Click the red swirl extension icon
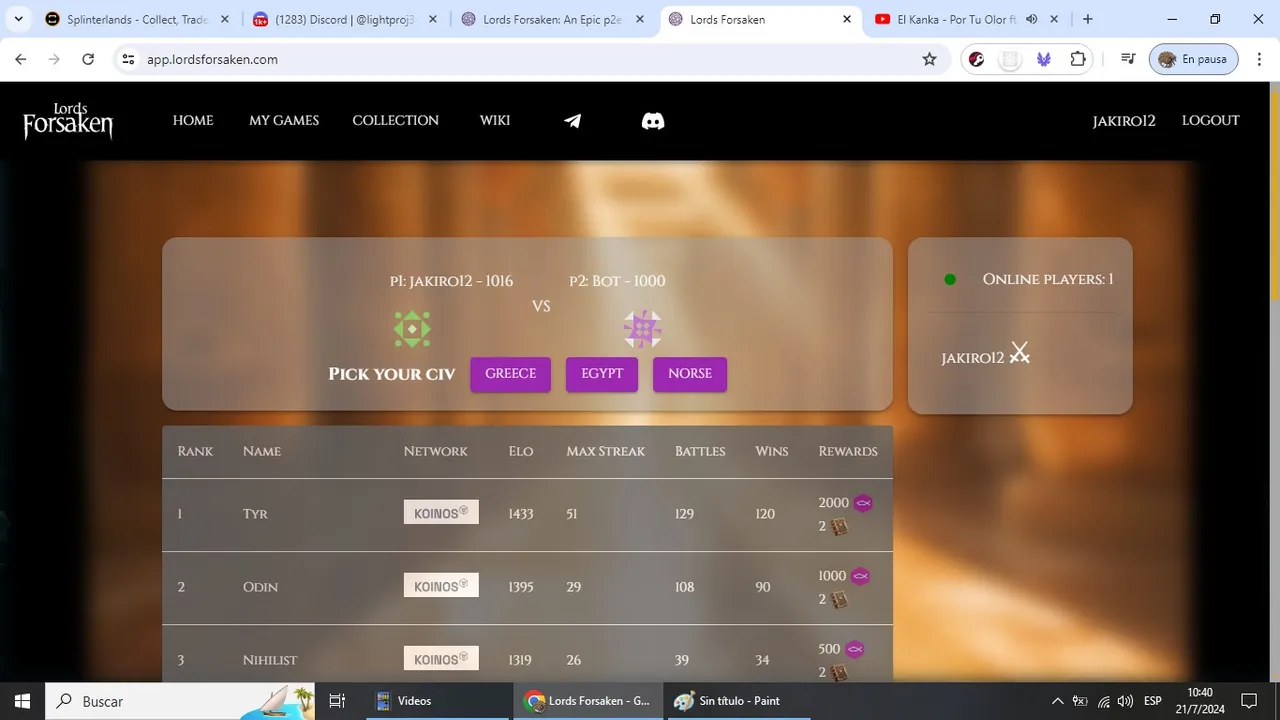 pyautogui.click(x=977, y=59)
